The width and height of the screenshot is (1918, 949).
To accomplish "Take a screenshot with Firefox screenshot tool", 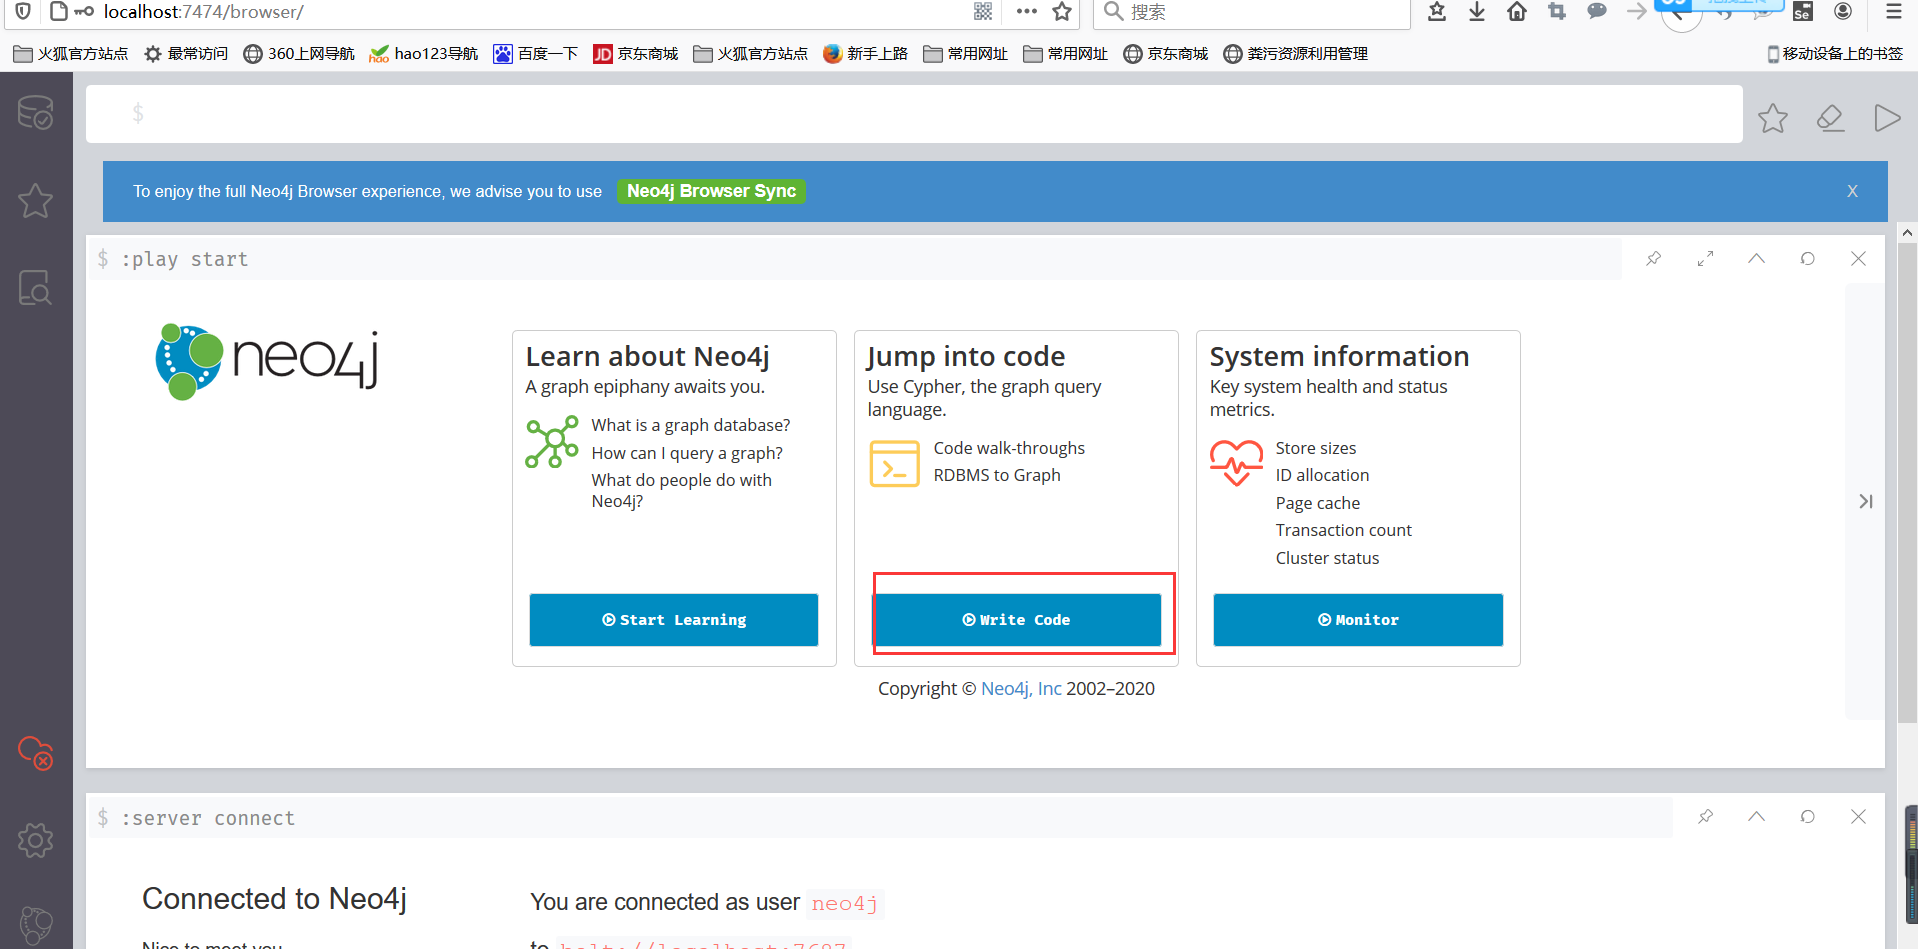I will tap(1556, 12).
